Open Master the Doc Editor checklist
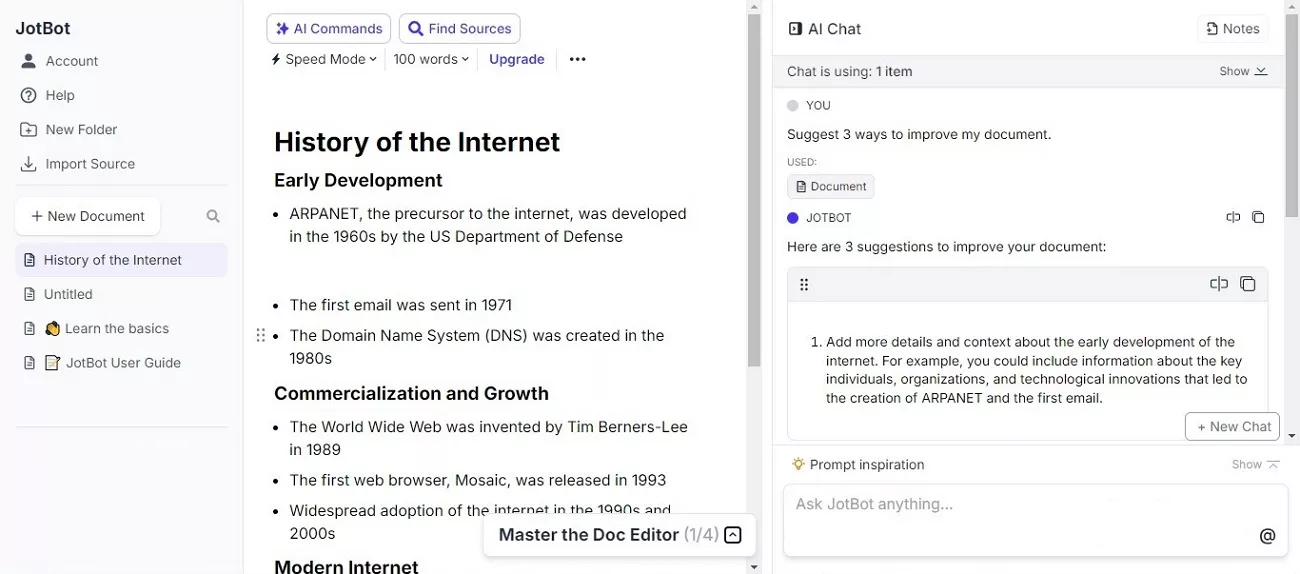 click(x=619, y=535)
